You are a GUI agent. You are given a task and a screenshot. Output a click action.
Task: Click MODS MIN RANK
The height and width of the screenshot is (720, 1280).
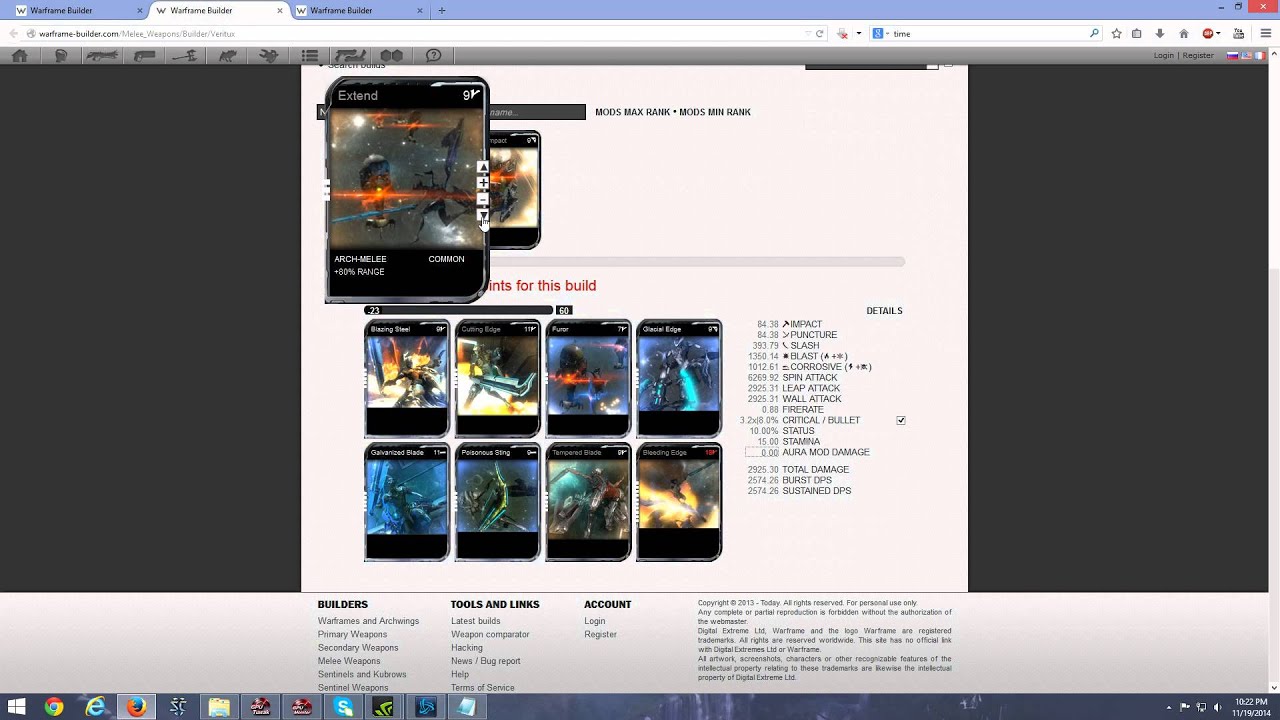coord(715,112)
